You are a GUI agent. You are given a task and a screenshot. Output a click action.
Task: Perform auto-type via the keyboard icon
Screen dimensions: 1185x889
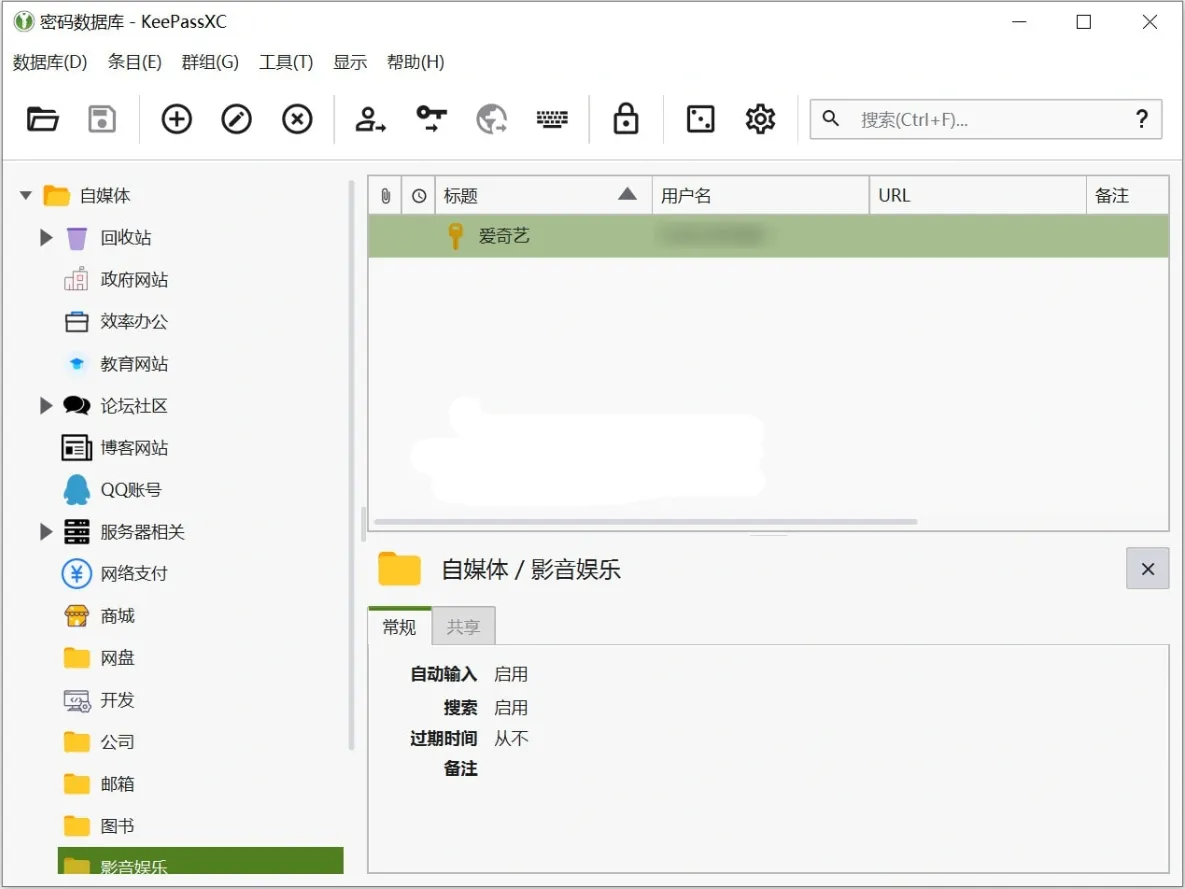pyautogui.click(x=552, y=119)
